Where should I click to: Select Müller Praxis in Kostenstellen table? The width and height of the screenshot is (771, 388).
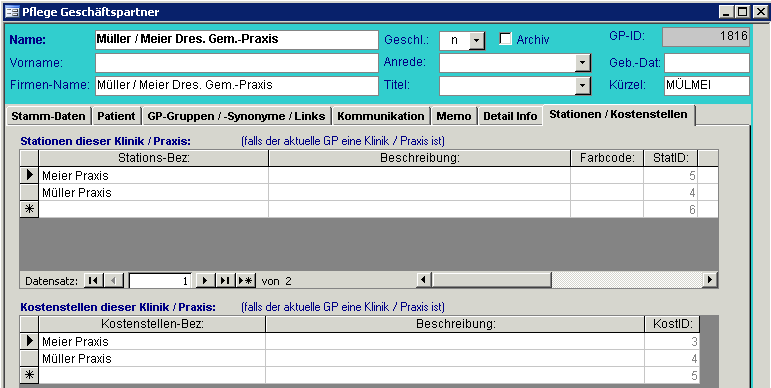coord(152,358)
